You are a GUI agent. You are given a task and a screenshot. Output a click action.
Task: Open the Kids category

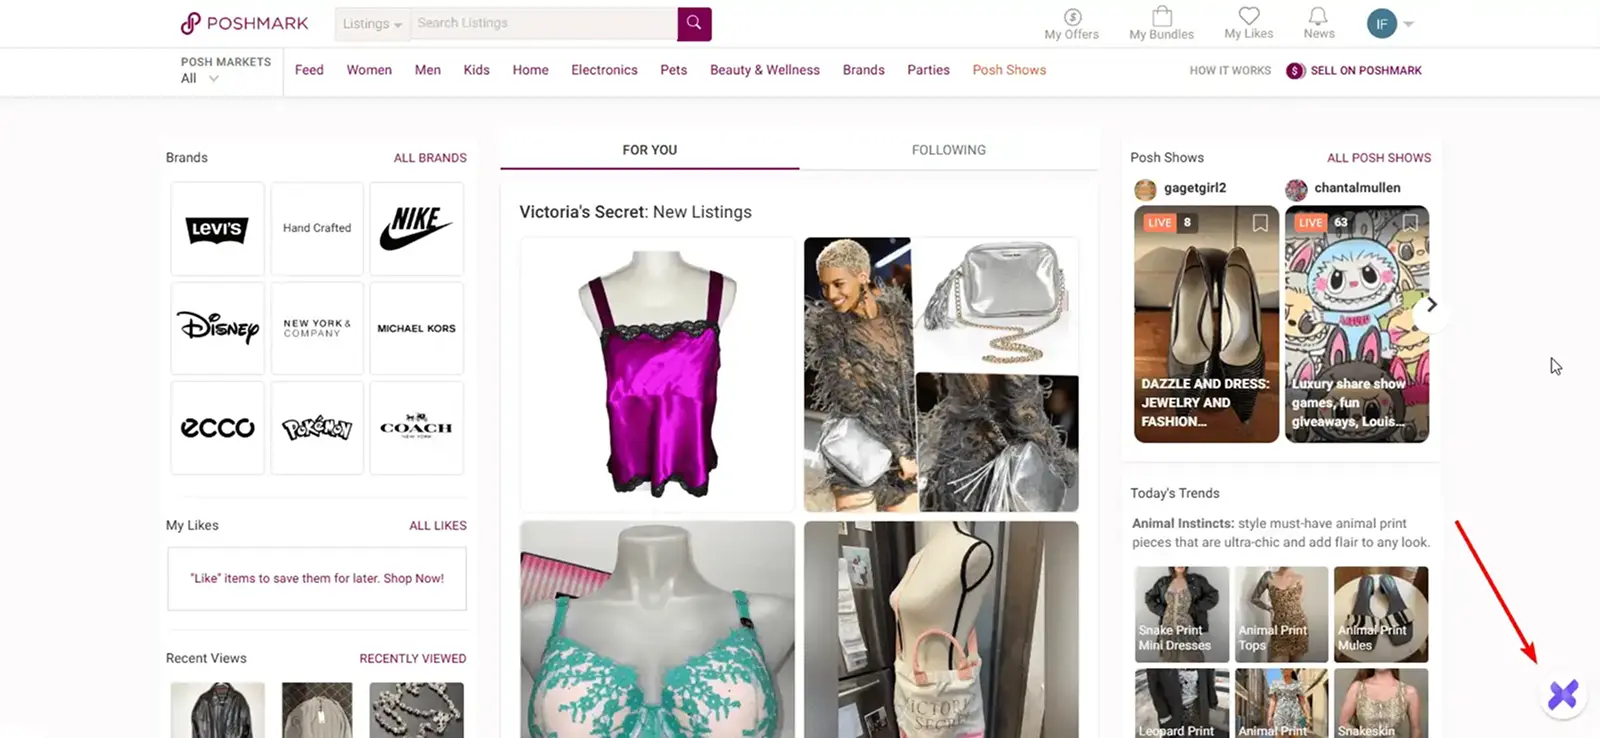click(477, 70)
